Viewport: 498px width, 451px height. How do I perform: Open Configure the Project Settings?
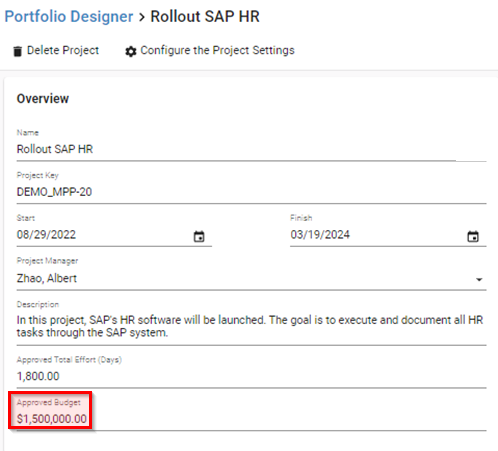(x=217, y=50)
